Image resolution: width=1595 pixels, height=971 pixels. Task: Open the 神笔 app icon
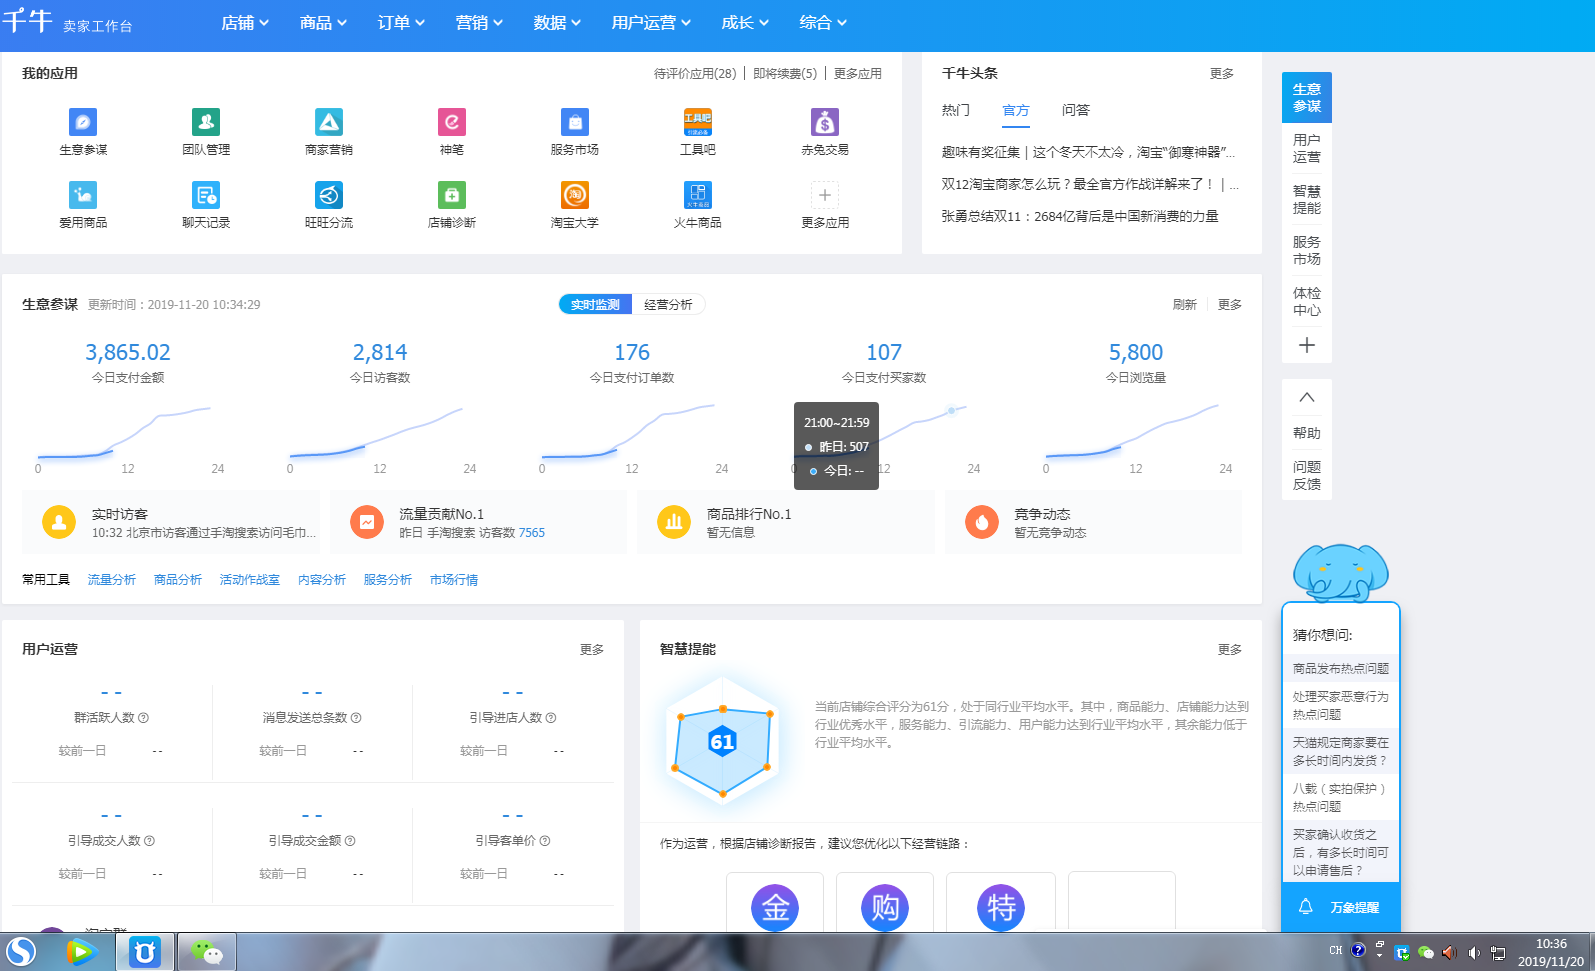[452, 122]
